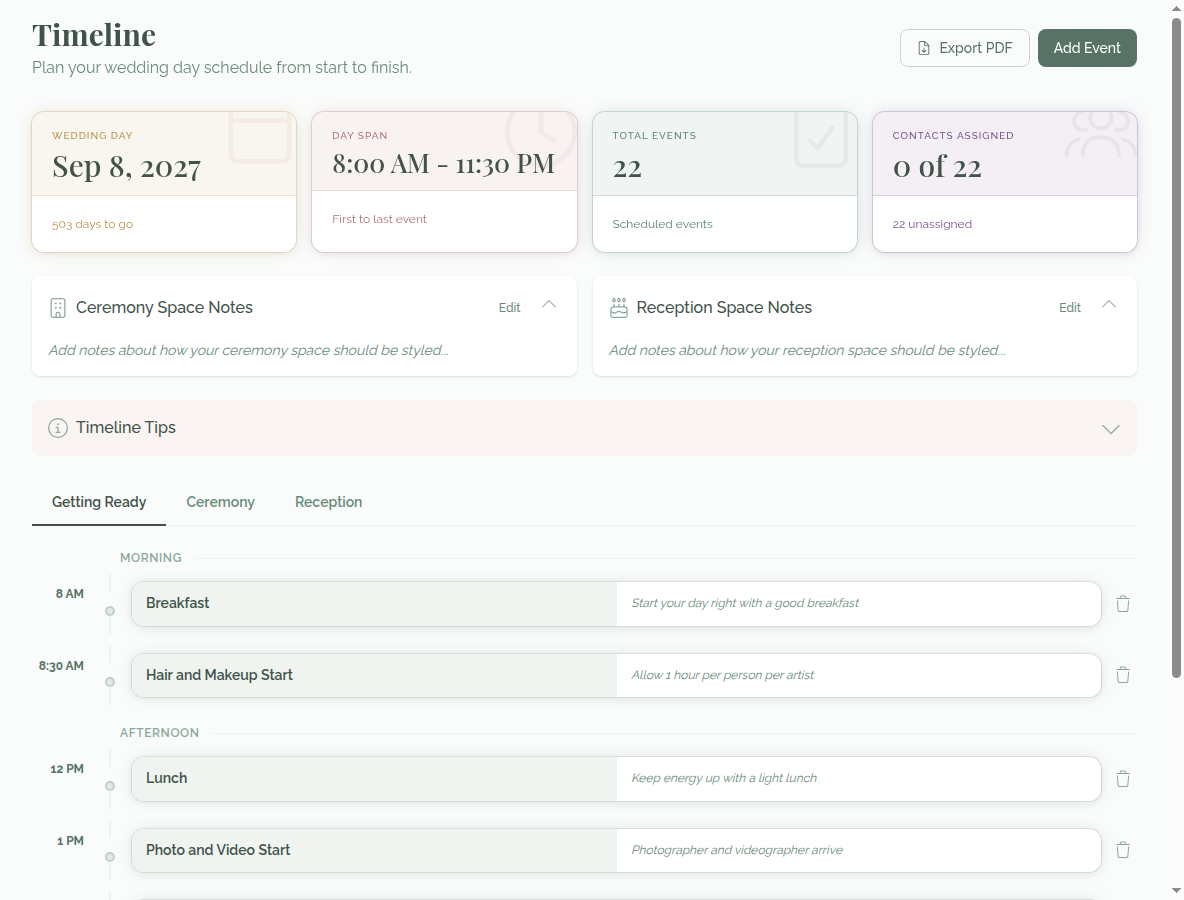Click the 1 PM timeline marker dot

point(110,857)
